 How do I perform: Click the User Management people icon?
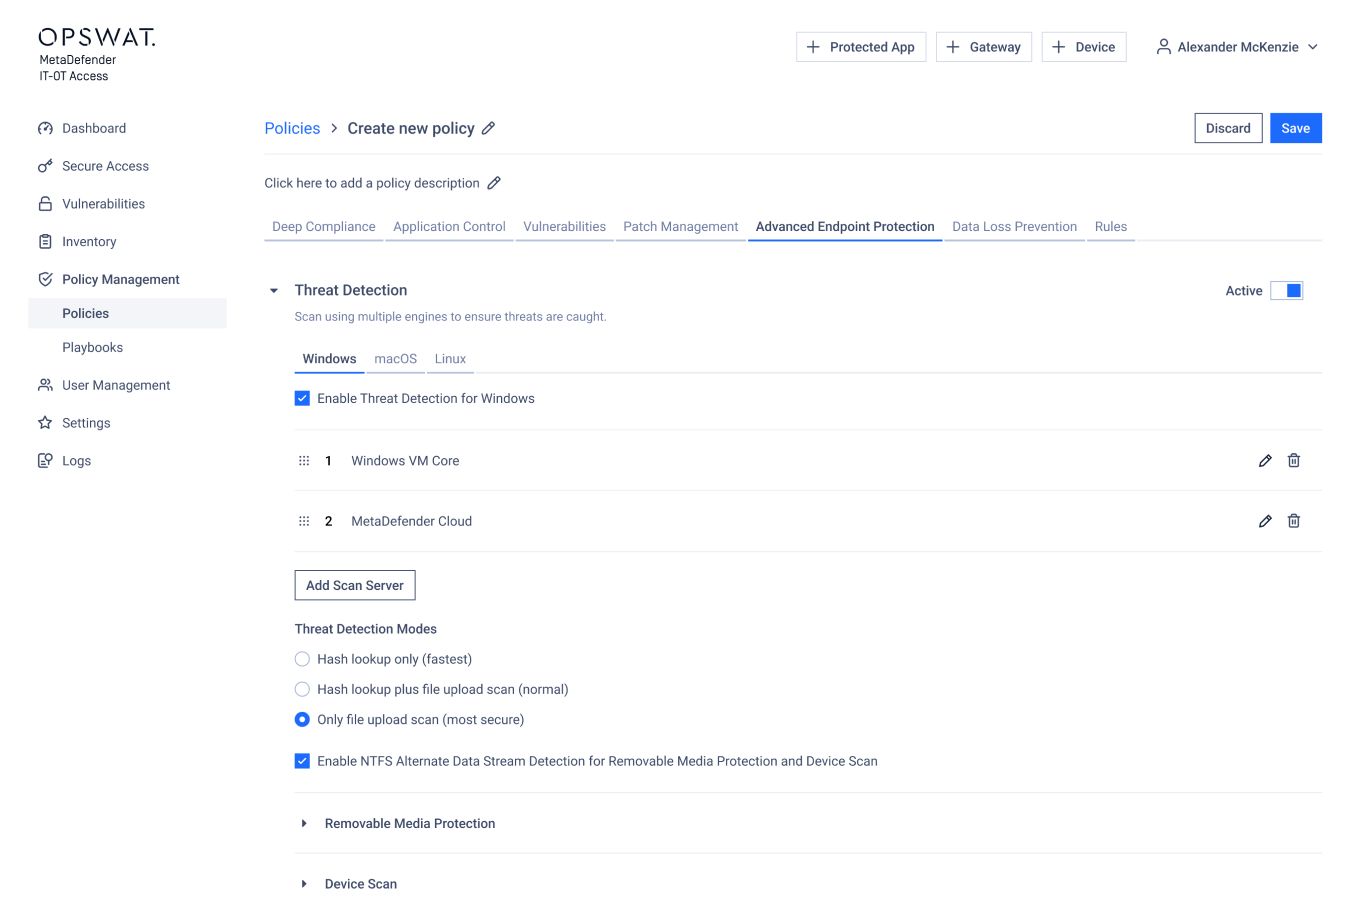click(45, 385)
